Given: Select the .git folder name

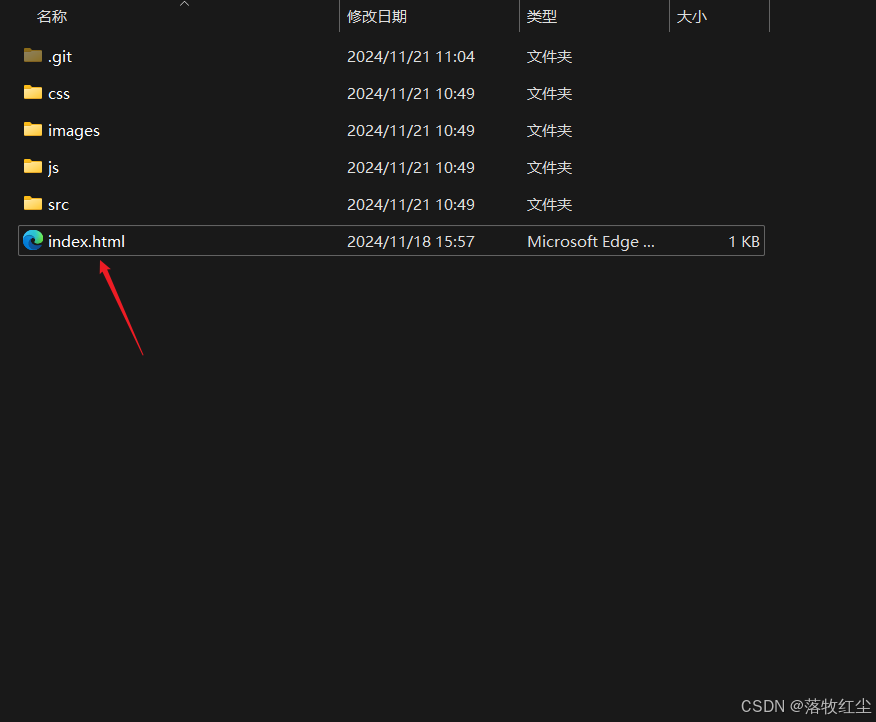Looking at the screenshot, I should coord(60,57).
